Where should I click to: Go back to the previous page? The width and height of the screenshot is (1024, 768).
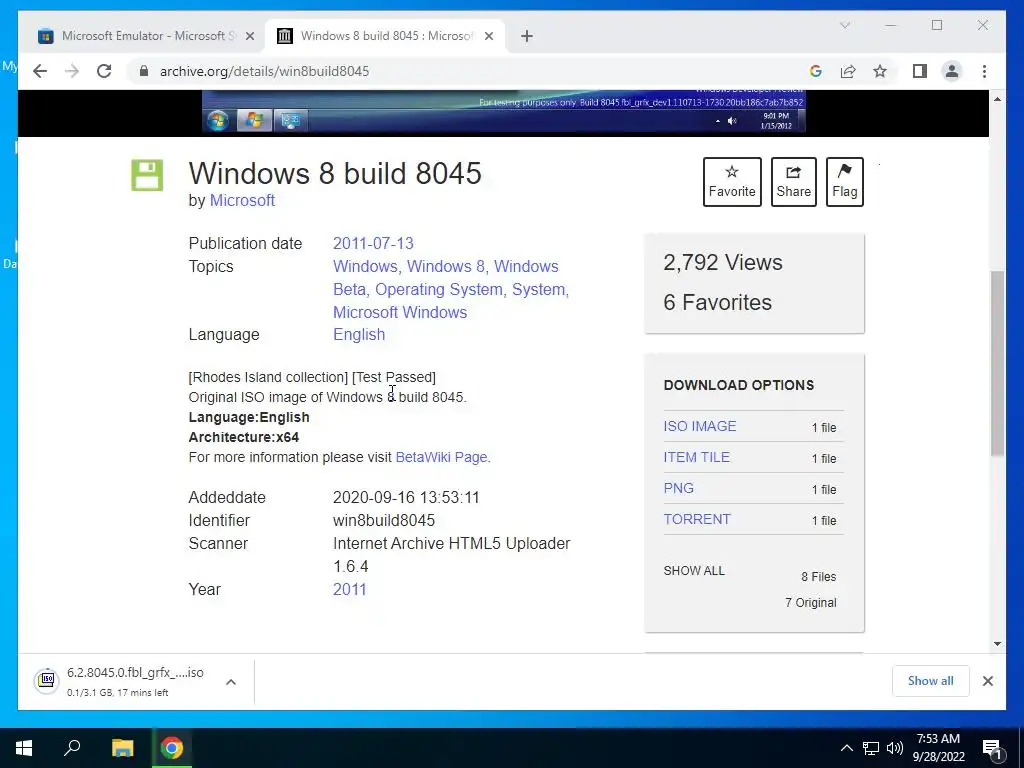(x=40, y=71)
